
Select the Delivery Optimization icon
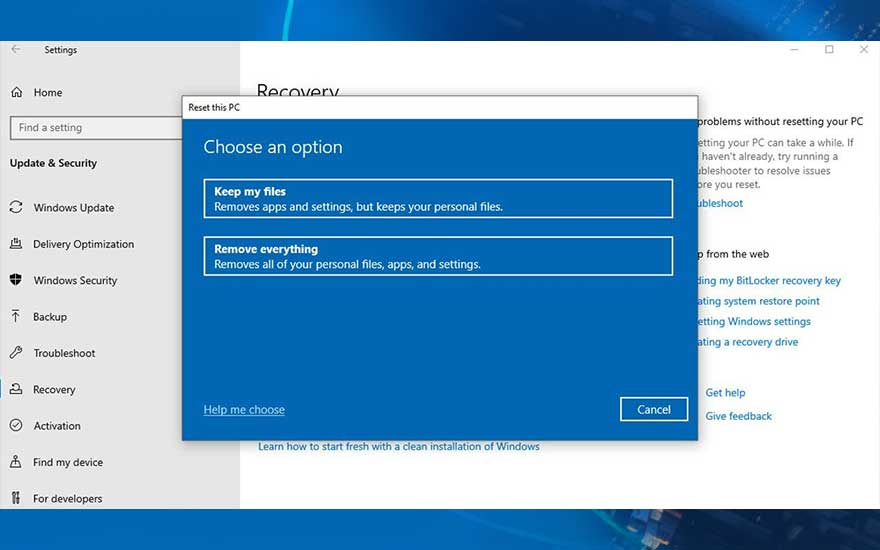pyautogui.click(x=16, y=244)
